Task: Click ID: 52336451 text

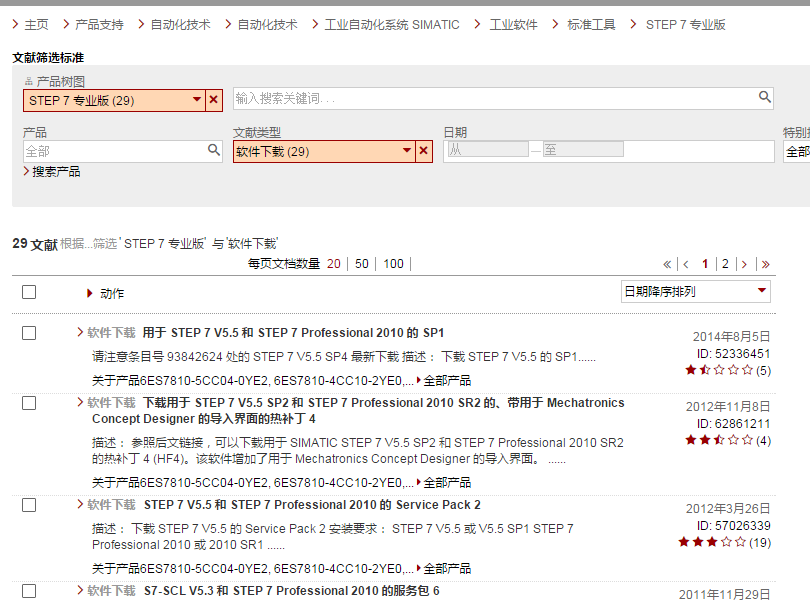Action: click(734, 354)
